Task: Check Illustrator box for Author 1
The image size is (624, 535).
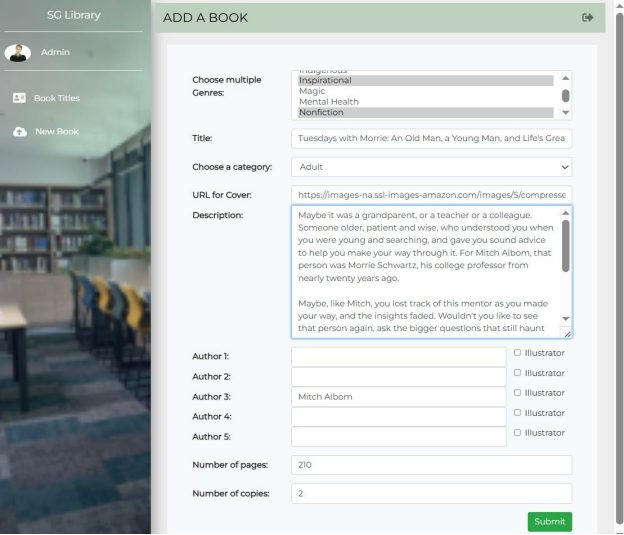Action: coord(517,353)
